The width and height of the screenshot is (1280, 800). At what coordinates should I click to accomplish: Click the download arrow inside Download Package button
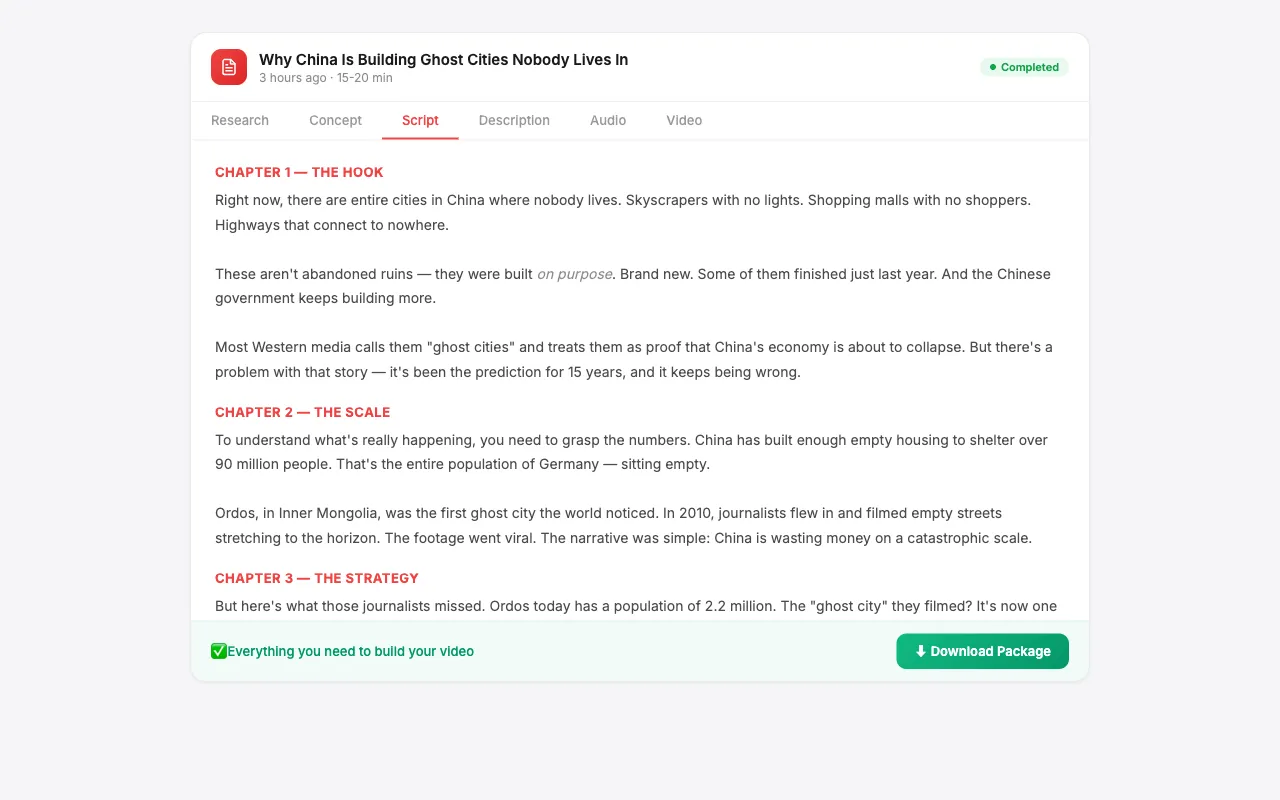pyautogui.click(x=920, y=651)
